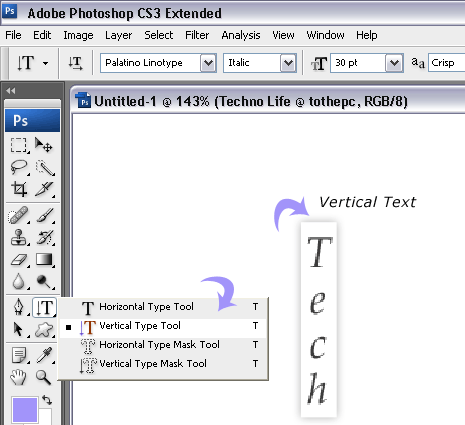
Task: Click the Untitled-1 document title bar
Action: click(x=268, y=101)
